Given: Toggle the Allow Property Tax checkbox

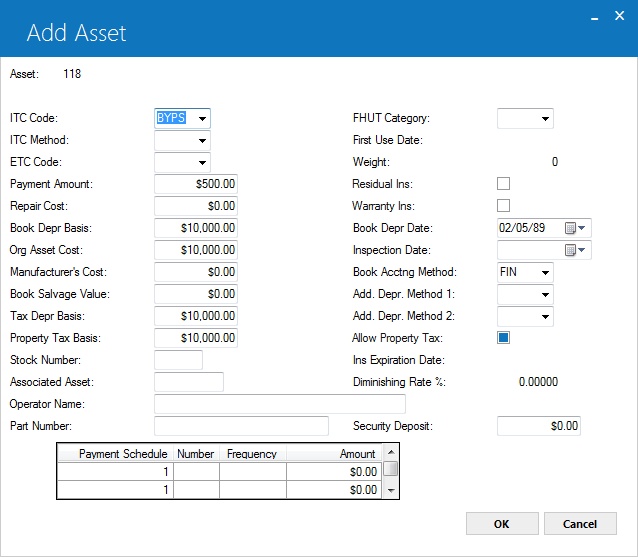Looking at the screenshot, I should click(x=503, y=338).
